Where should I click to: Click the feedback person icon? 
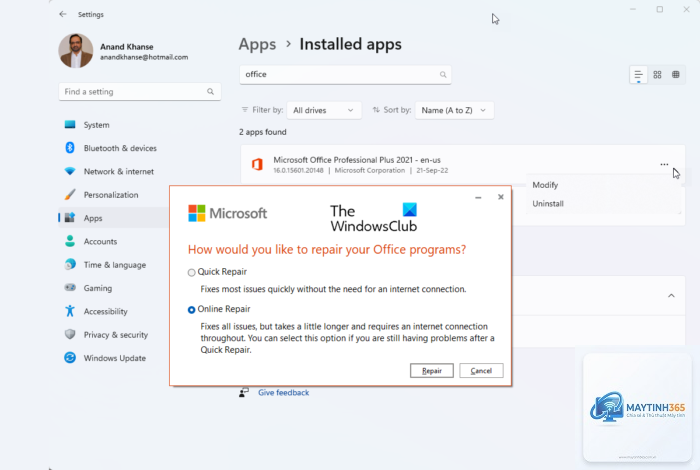[x=244, y=392]
